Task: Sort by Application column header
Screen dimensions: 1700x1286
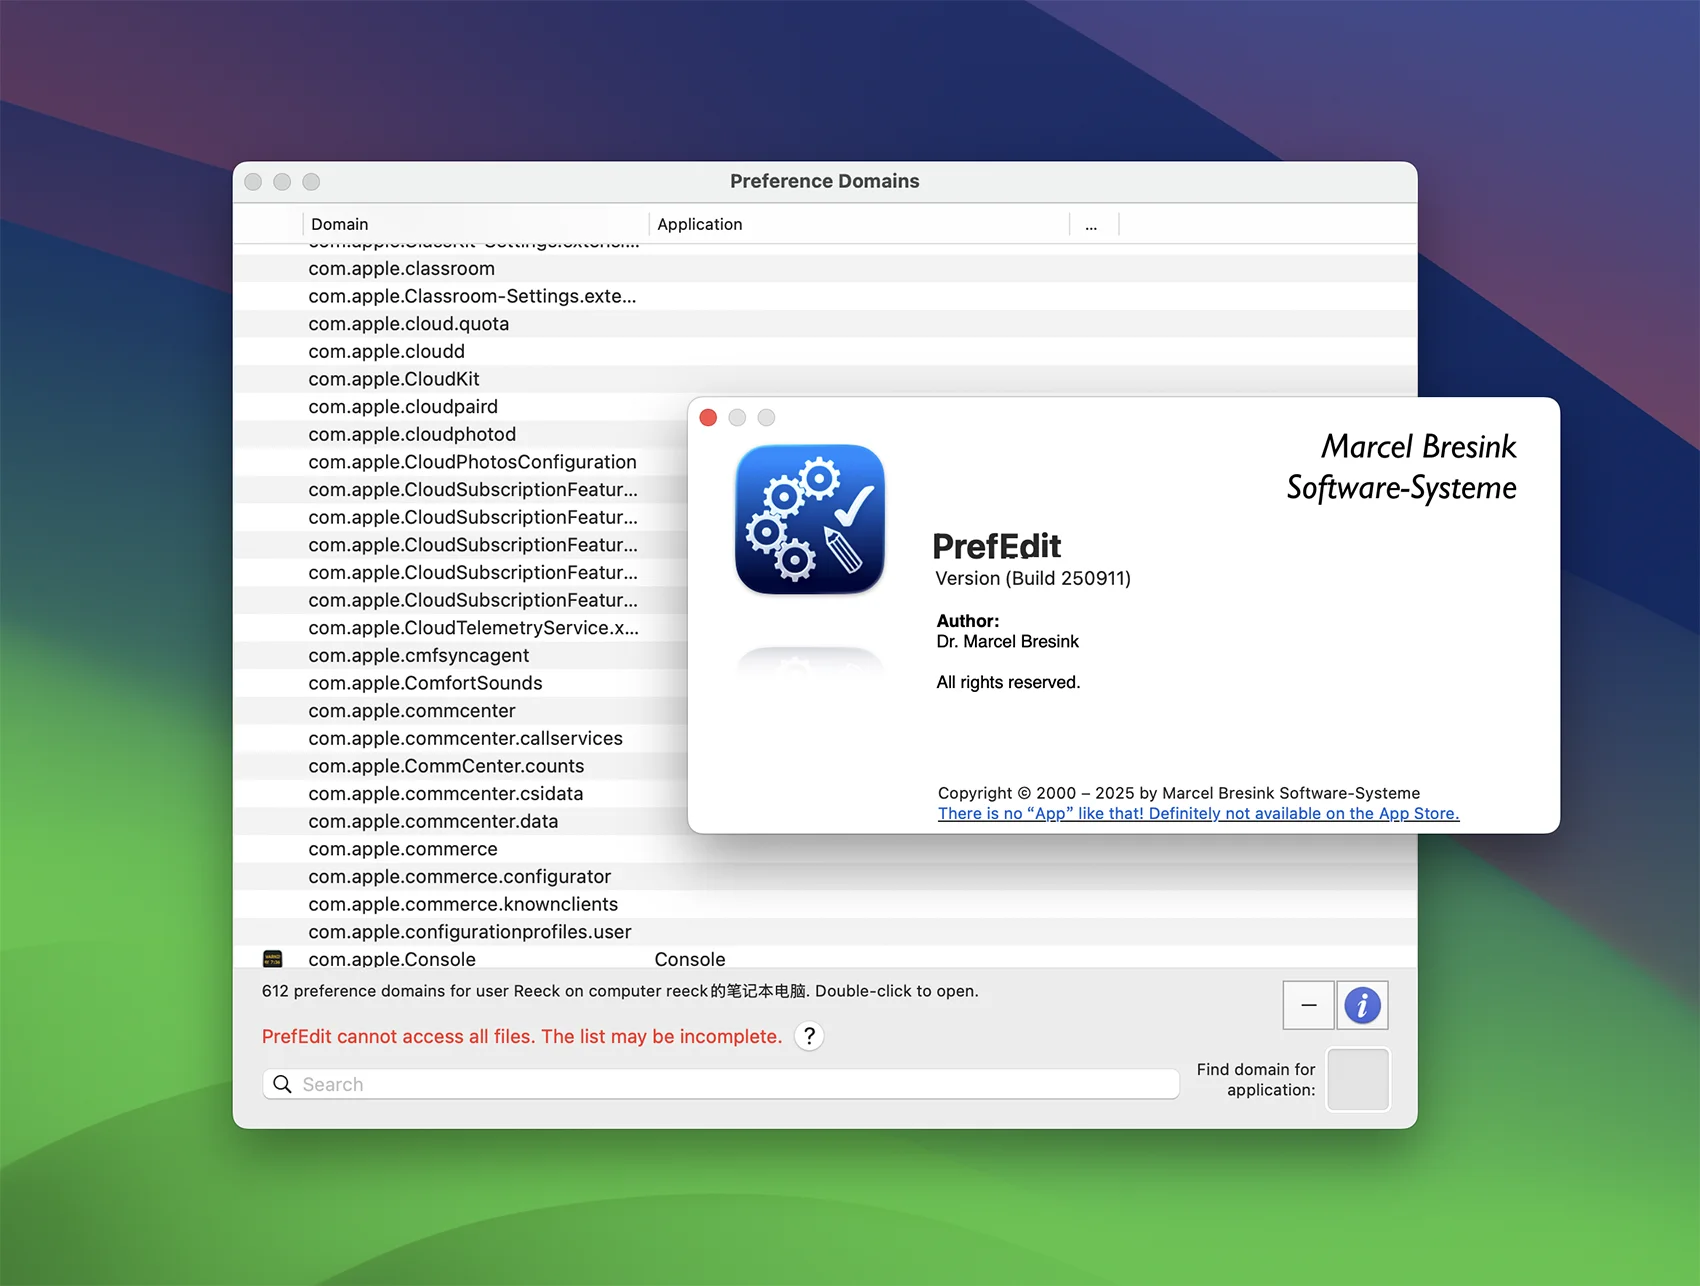Action: tap(859, 224)
